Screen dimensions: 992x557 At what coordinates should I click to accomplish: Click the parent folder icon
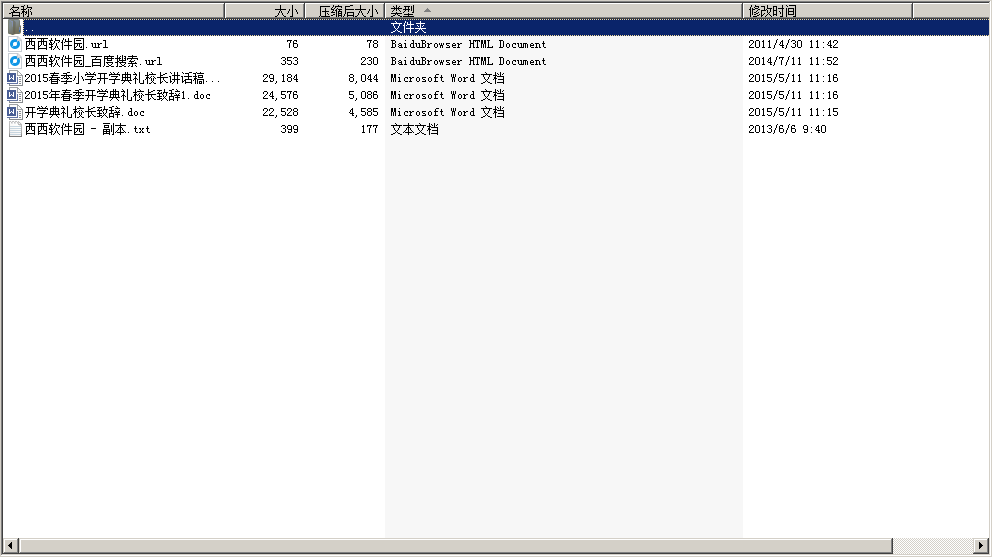tap(14, 27)
